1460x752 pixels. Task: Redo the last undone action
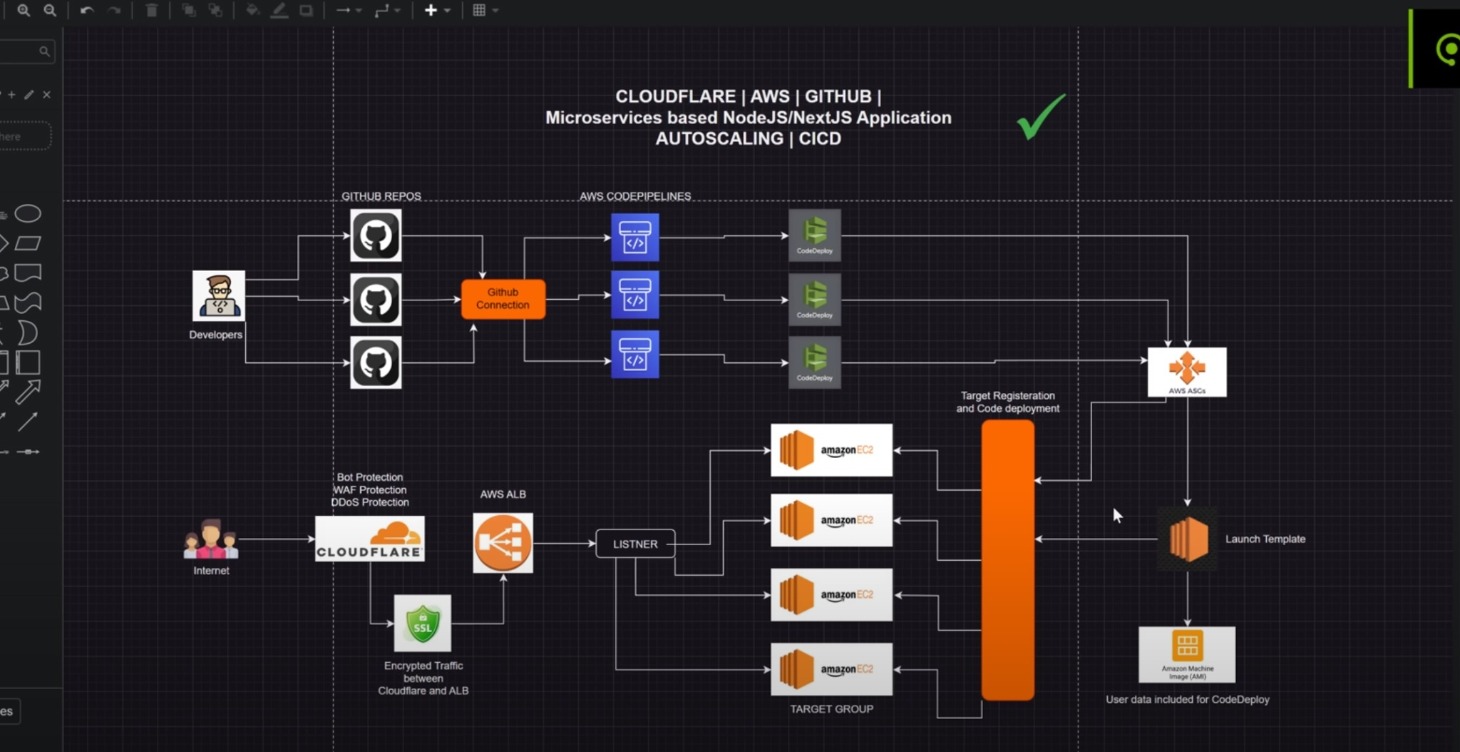pyautogui.click(x=114, y=10)
